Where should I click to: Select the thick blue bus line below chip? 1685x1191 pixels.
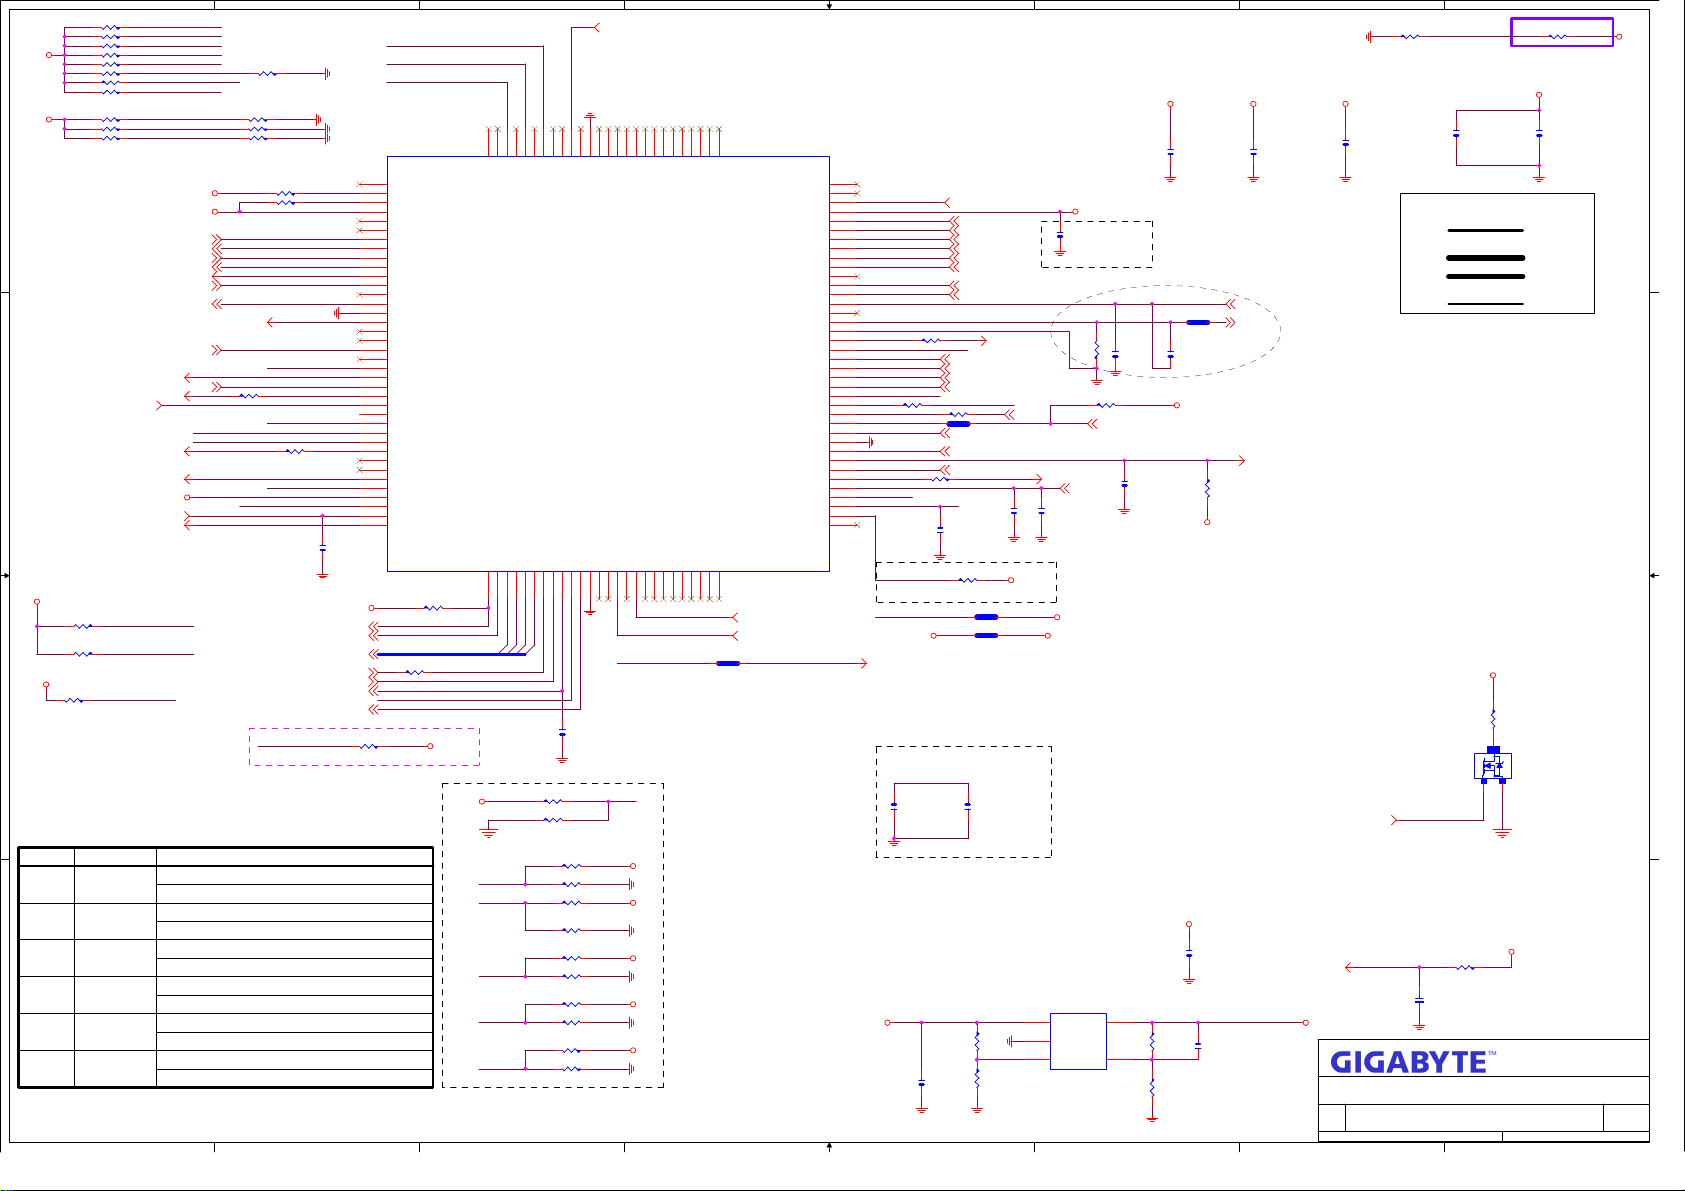[x=451, y=654]
